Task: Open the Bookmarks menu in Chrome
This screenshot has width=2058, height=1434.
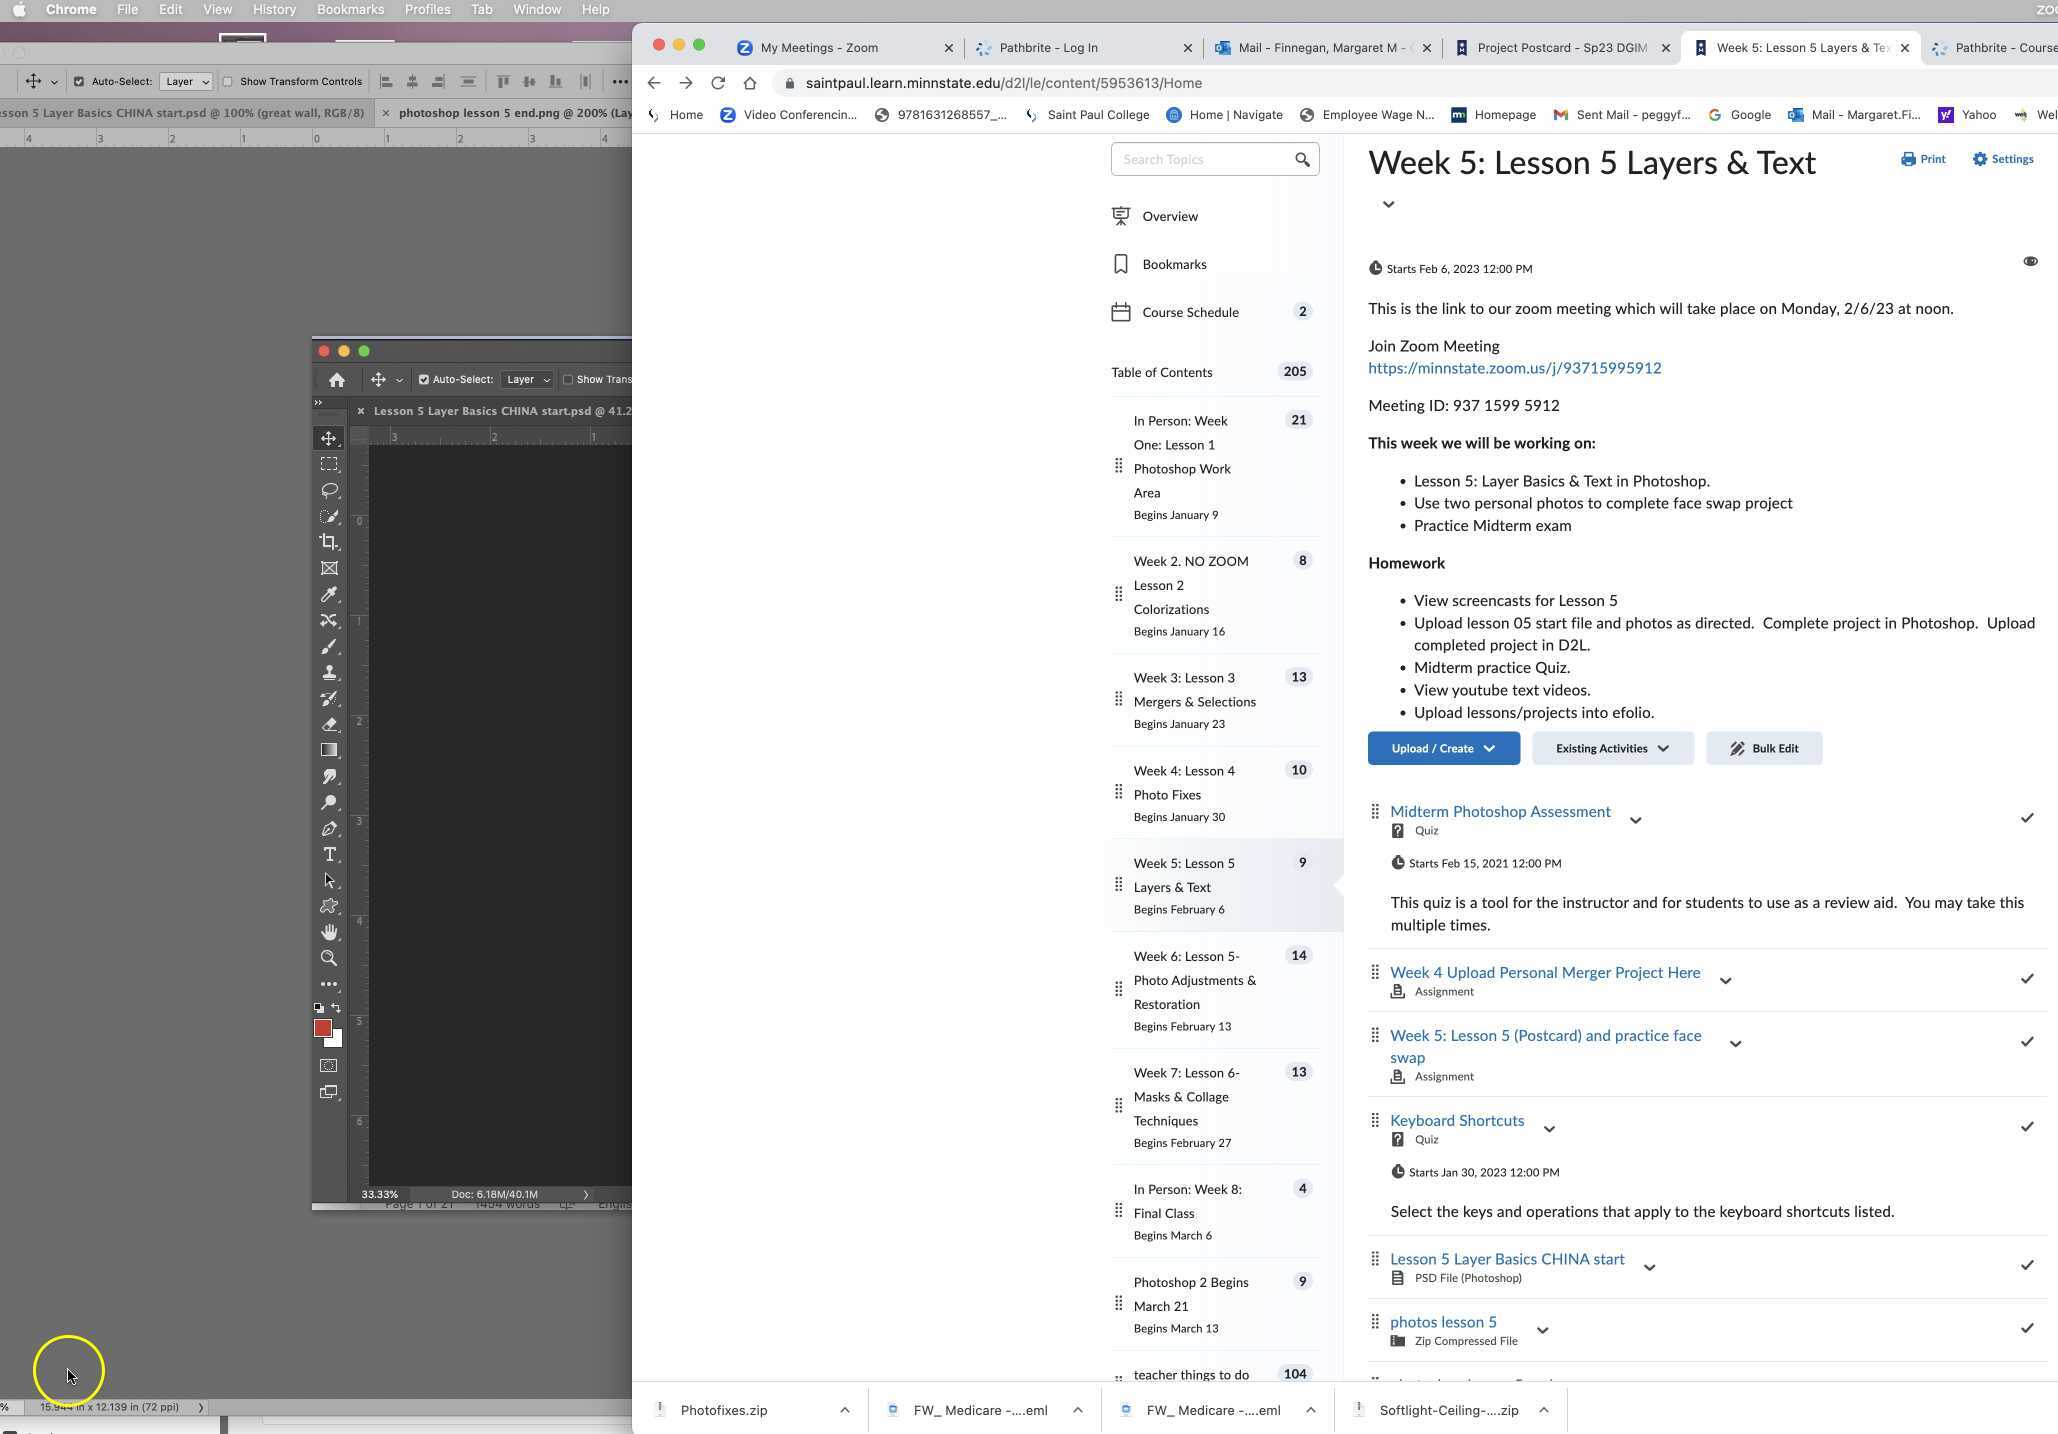Action: pos(350,9)
